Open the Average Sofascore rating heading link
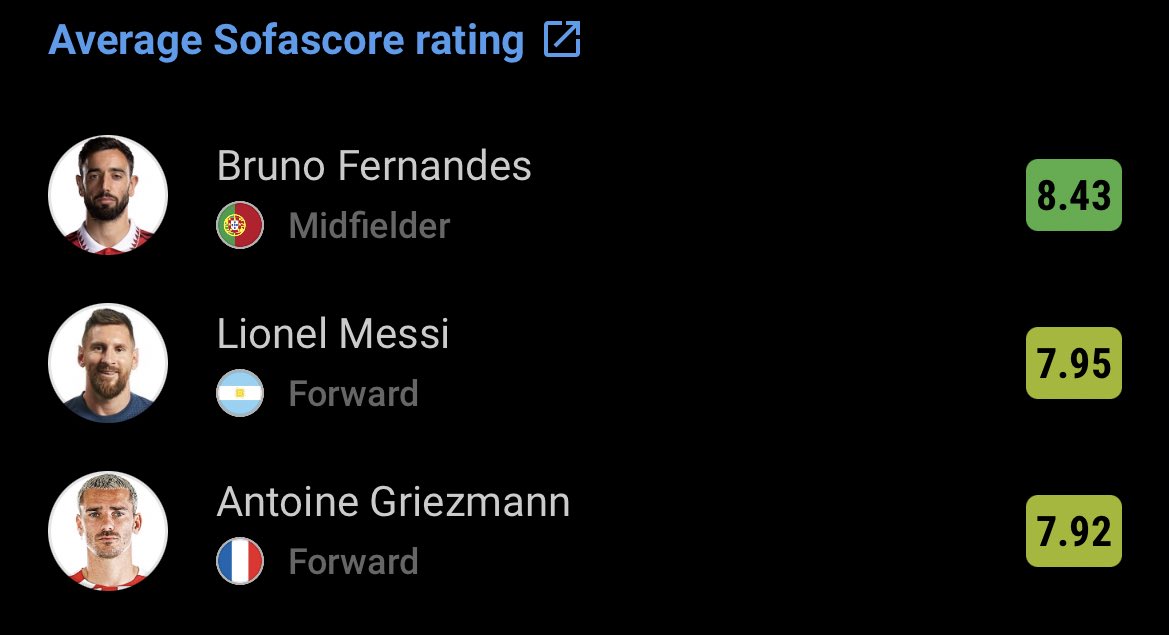1169x635 pixels. click(286, 40)
